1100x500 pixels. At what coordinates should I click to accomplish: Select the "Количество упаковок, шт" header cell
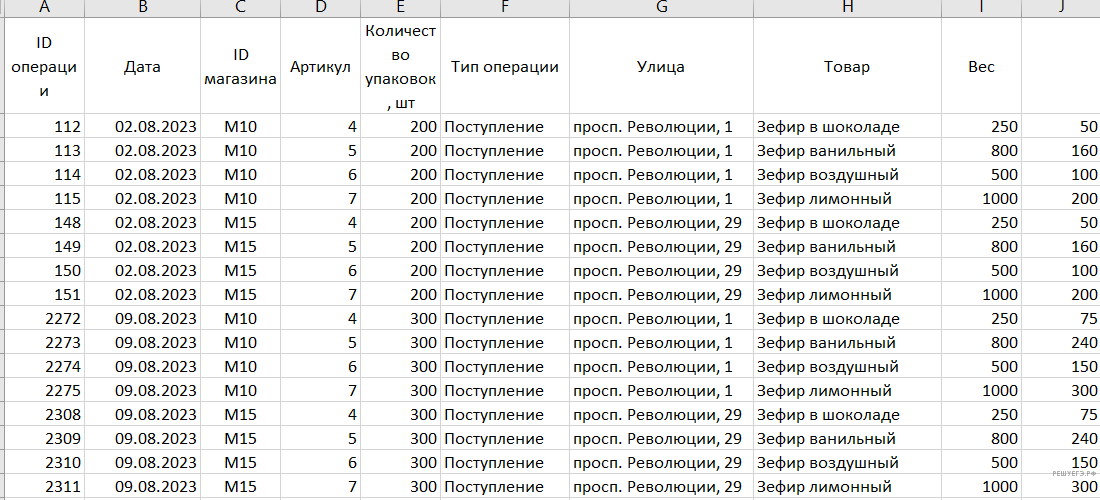(400, 67)
